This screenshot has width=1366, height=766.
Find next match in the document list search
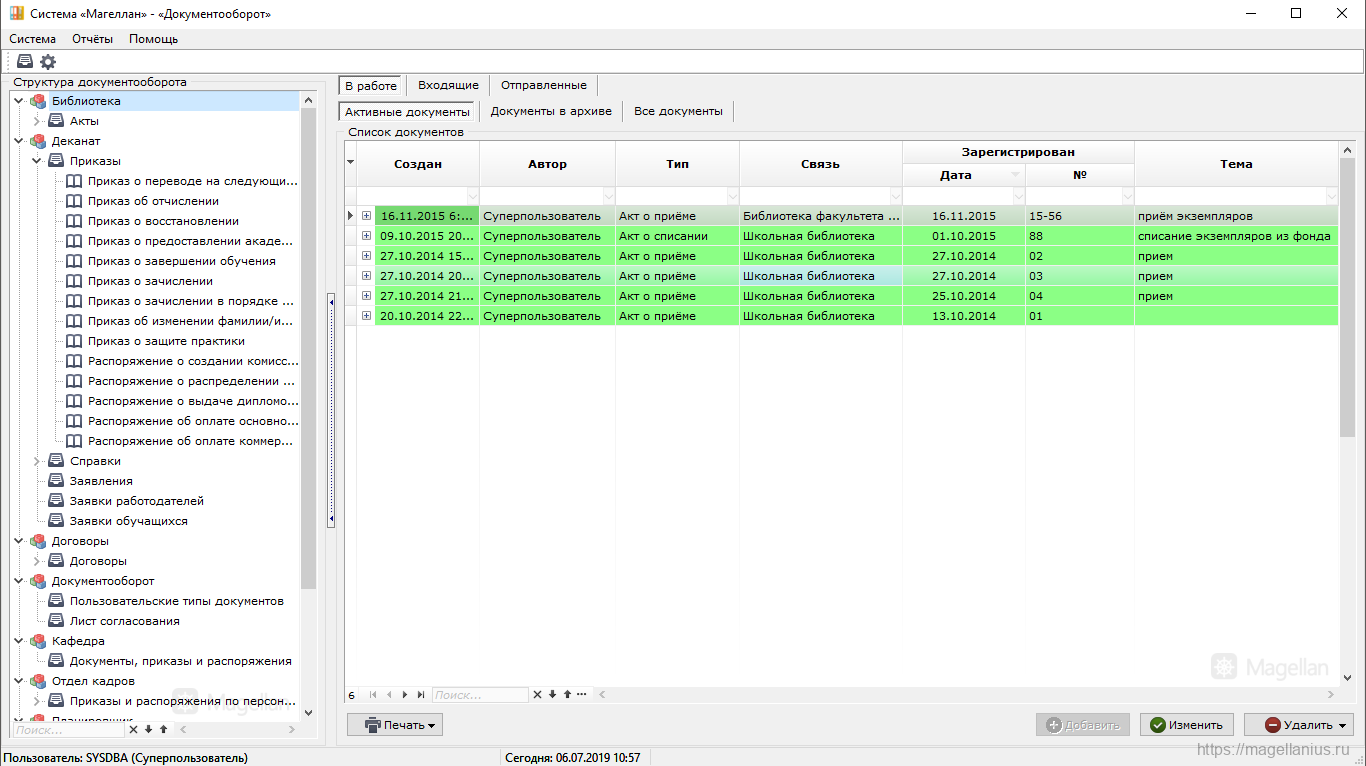click(552, 694)
